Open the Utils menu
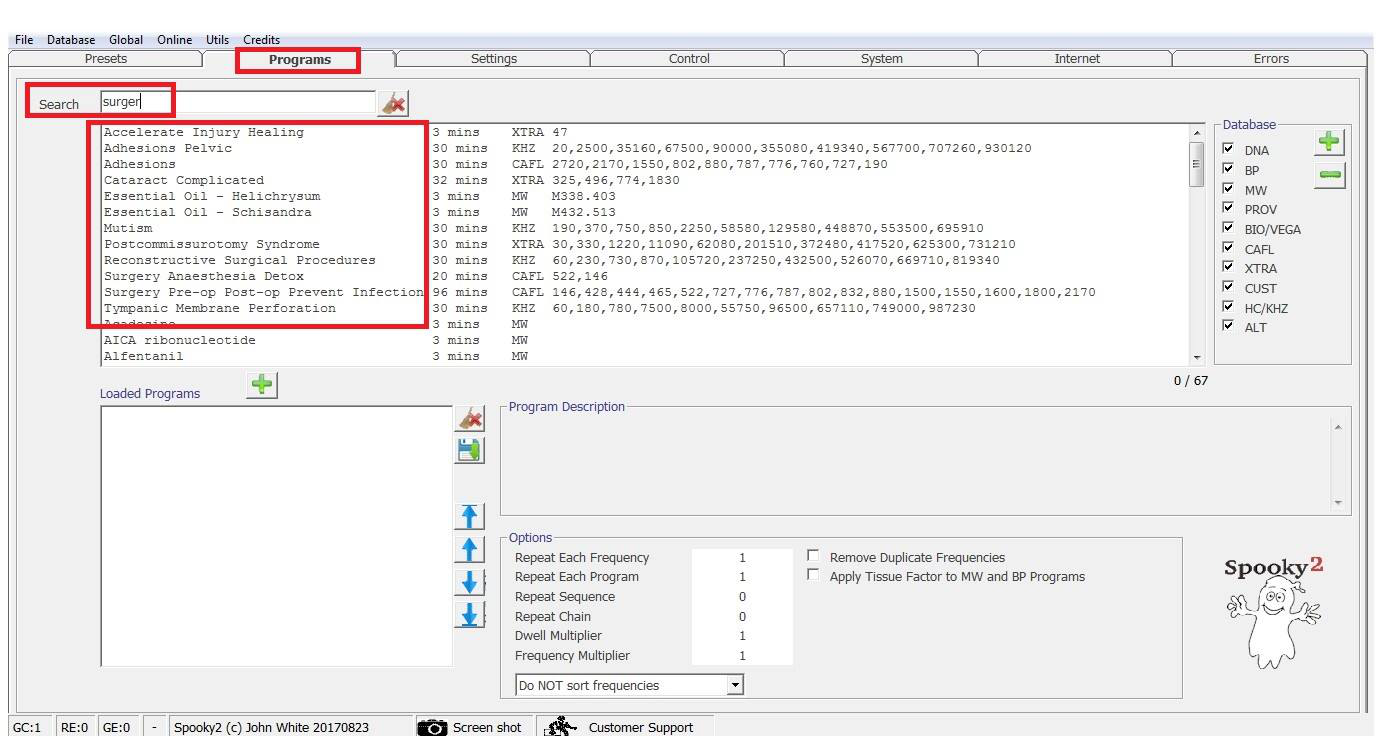This screenshot has height=744, width=1382. [217, 40]
